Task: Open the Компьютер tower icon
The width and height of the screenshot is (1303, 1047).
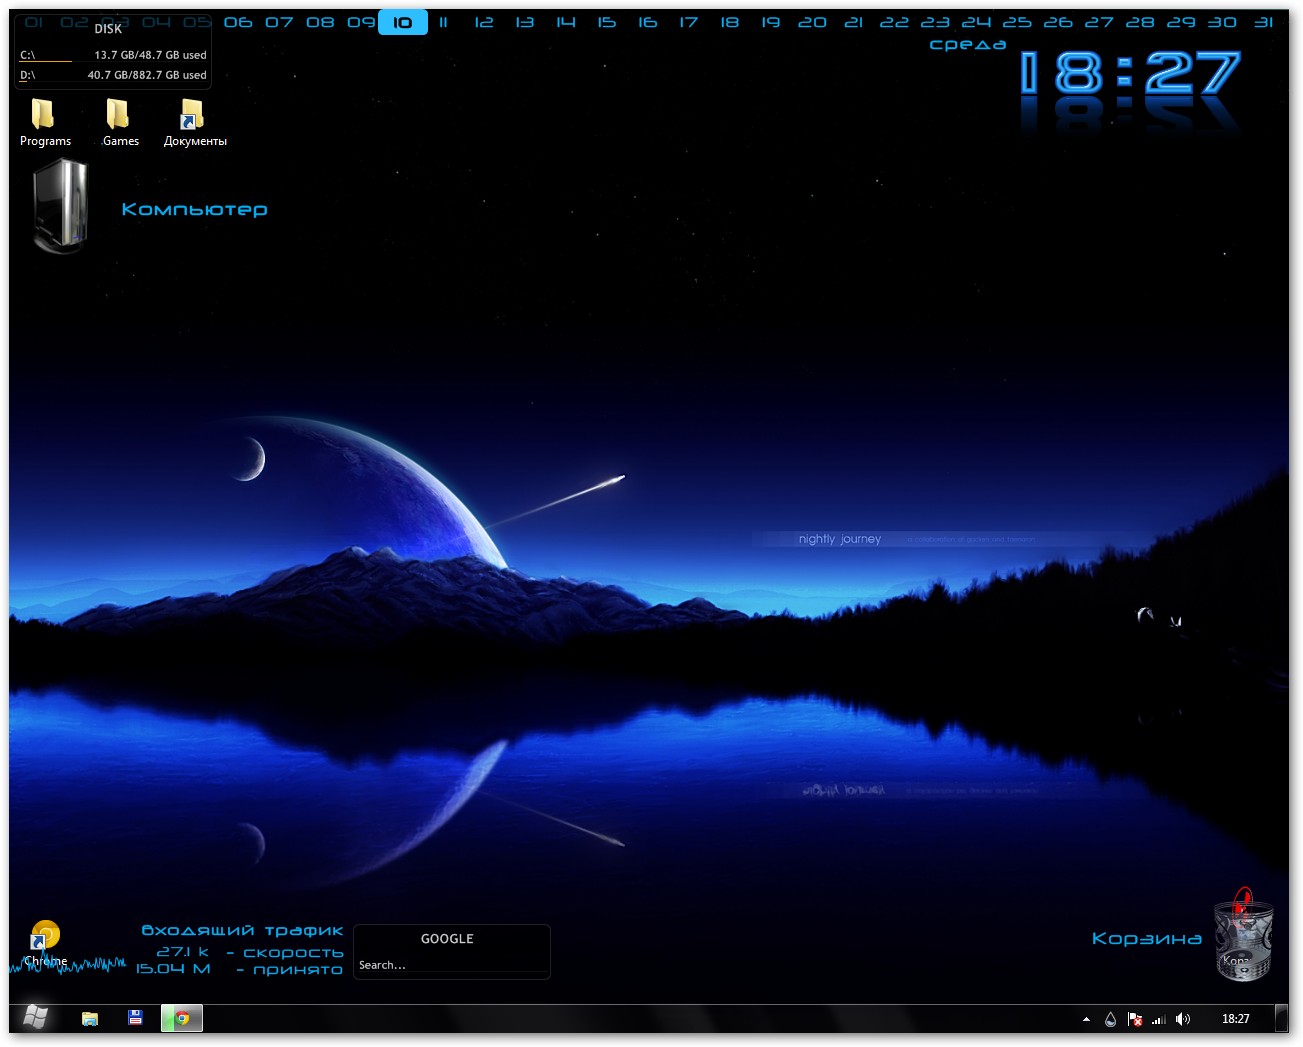Action: 61,208
